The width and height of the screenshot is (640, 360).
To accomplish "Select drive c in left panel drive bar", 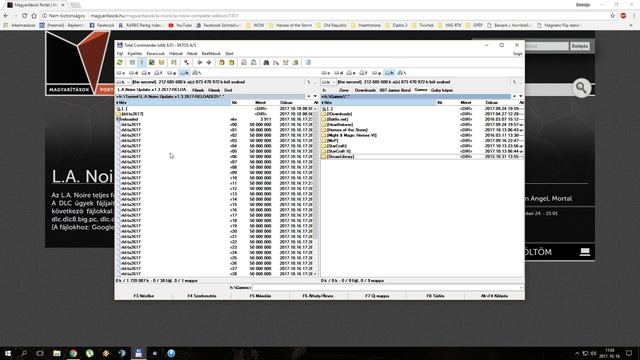I will pyautogui.click(x=121, y=73).
